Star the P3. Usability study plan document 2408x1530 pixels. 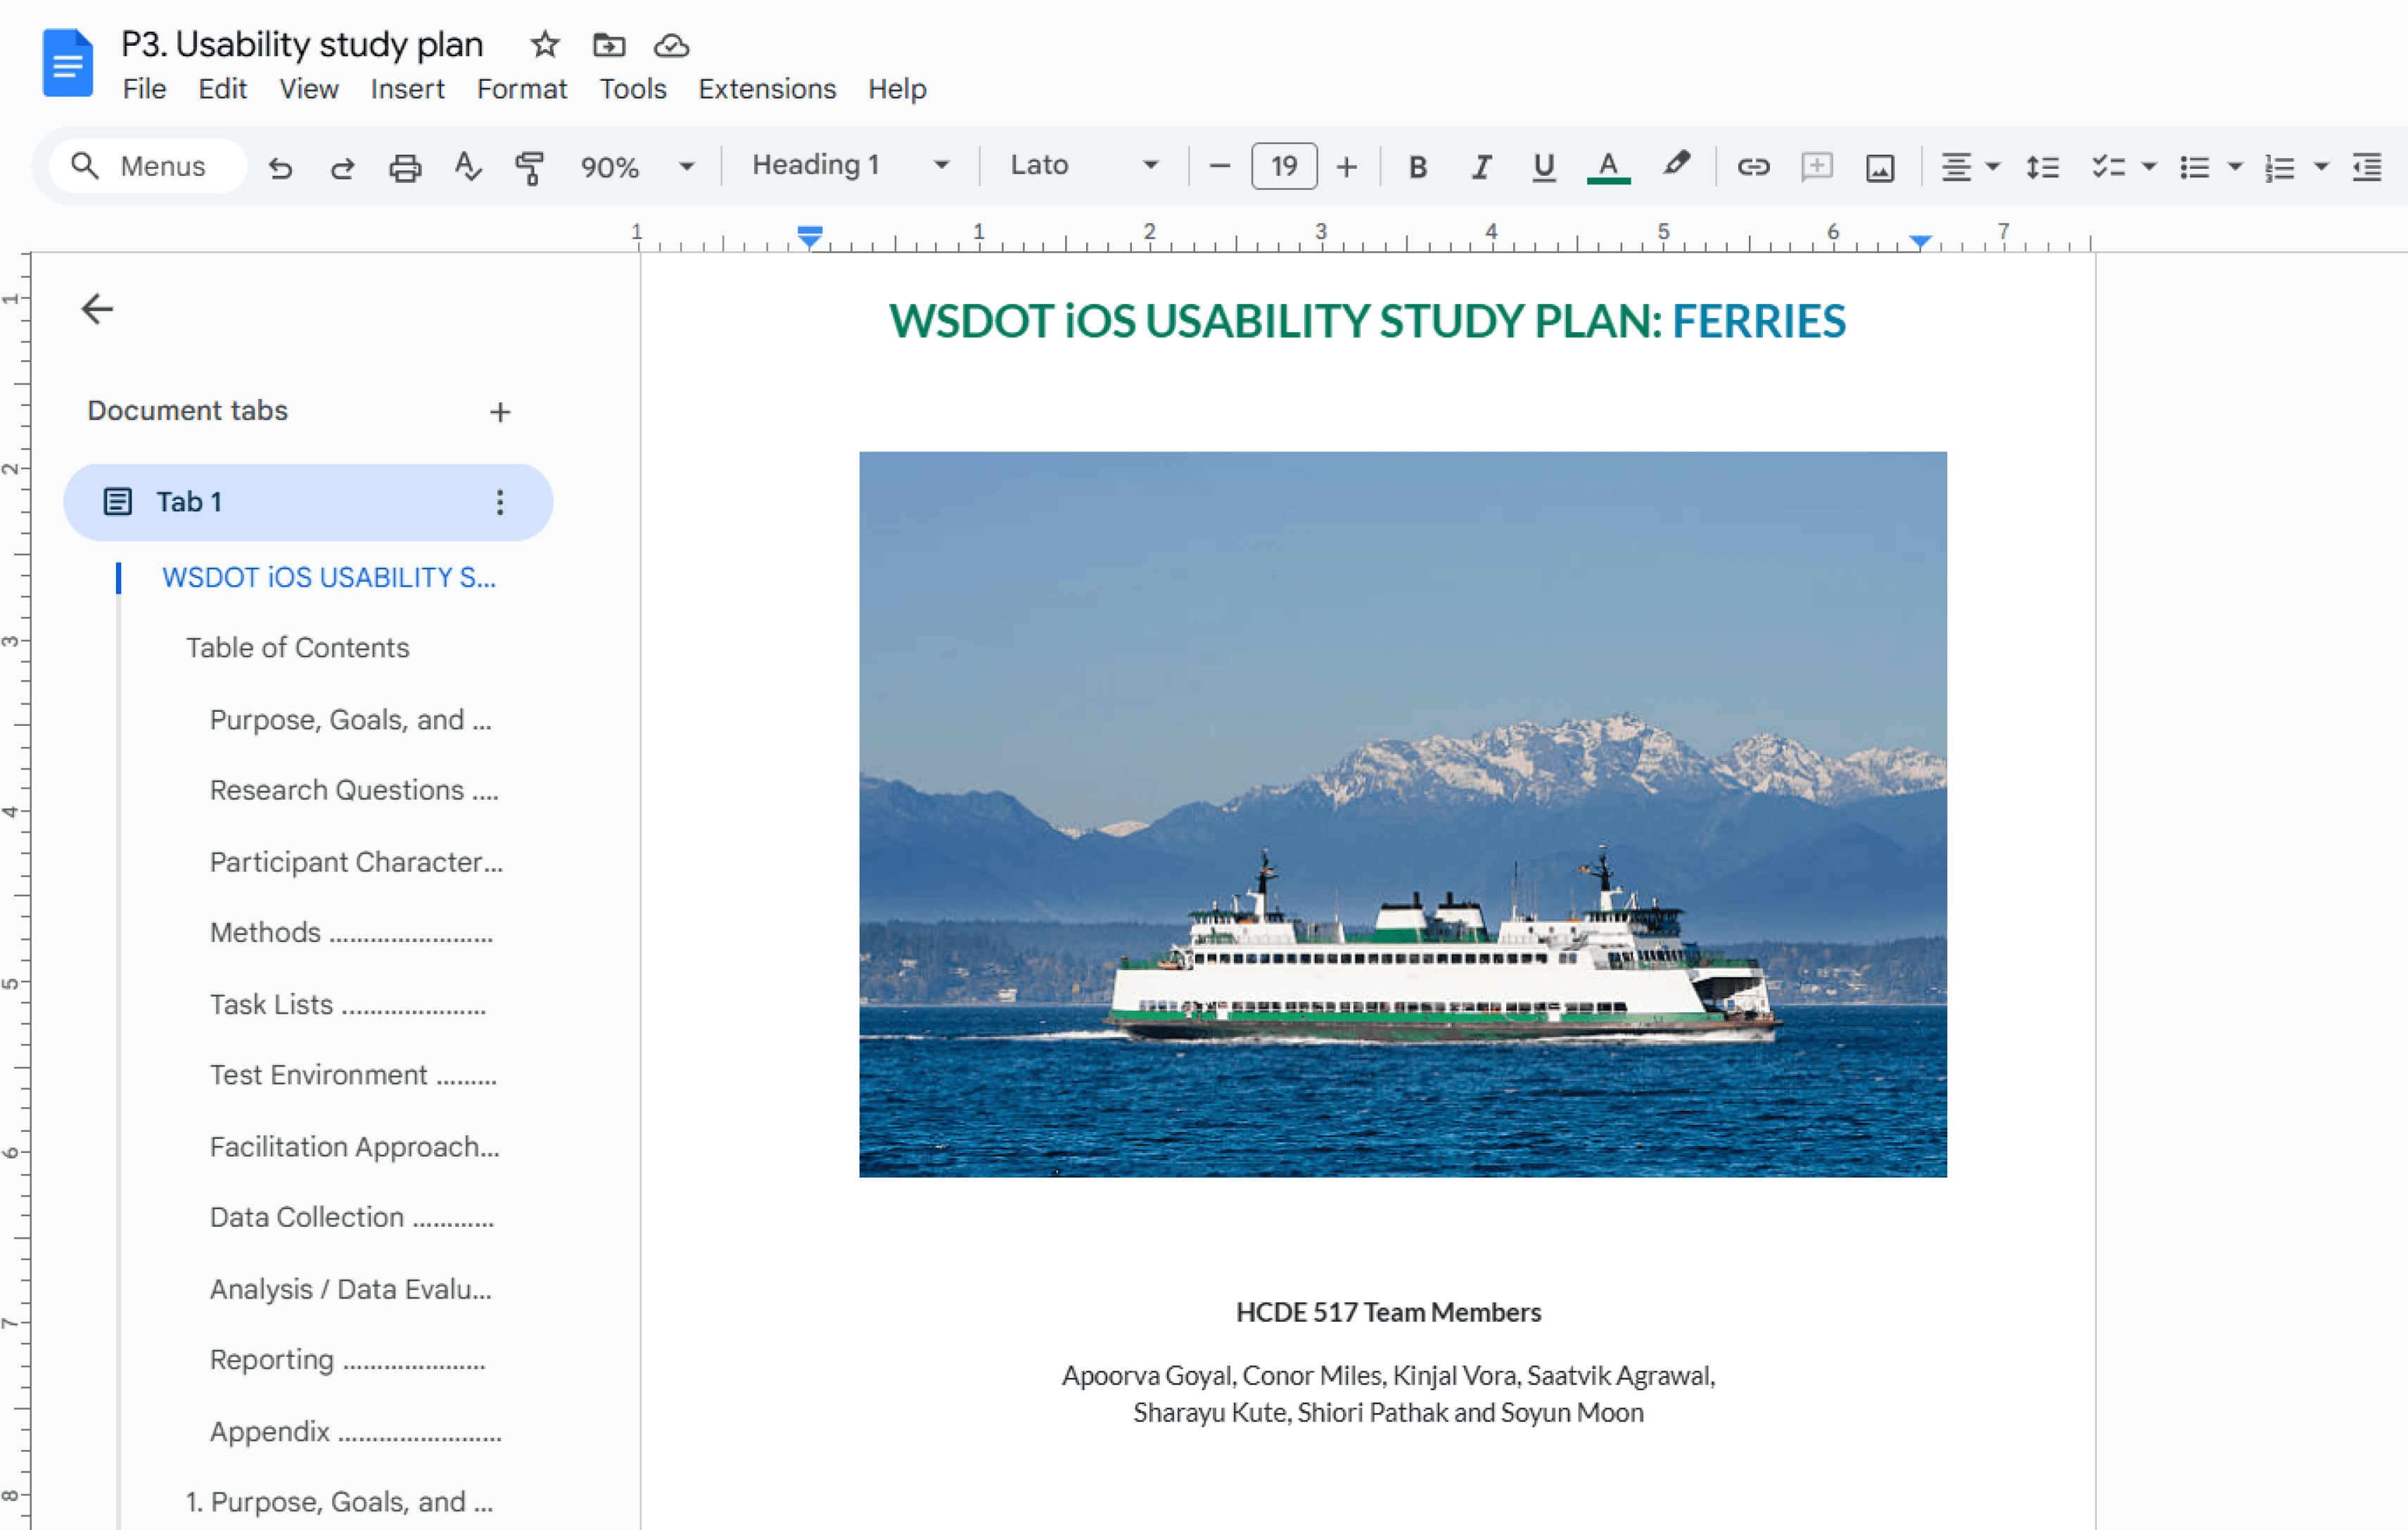(x=545, y=45)
